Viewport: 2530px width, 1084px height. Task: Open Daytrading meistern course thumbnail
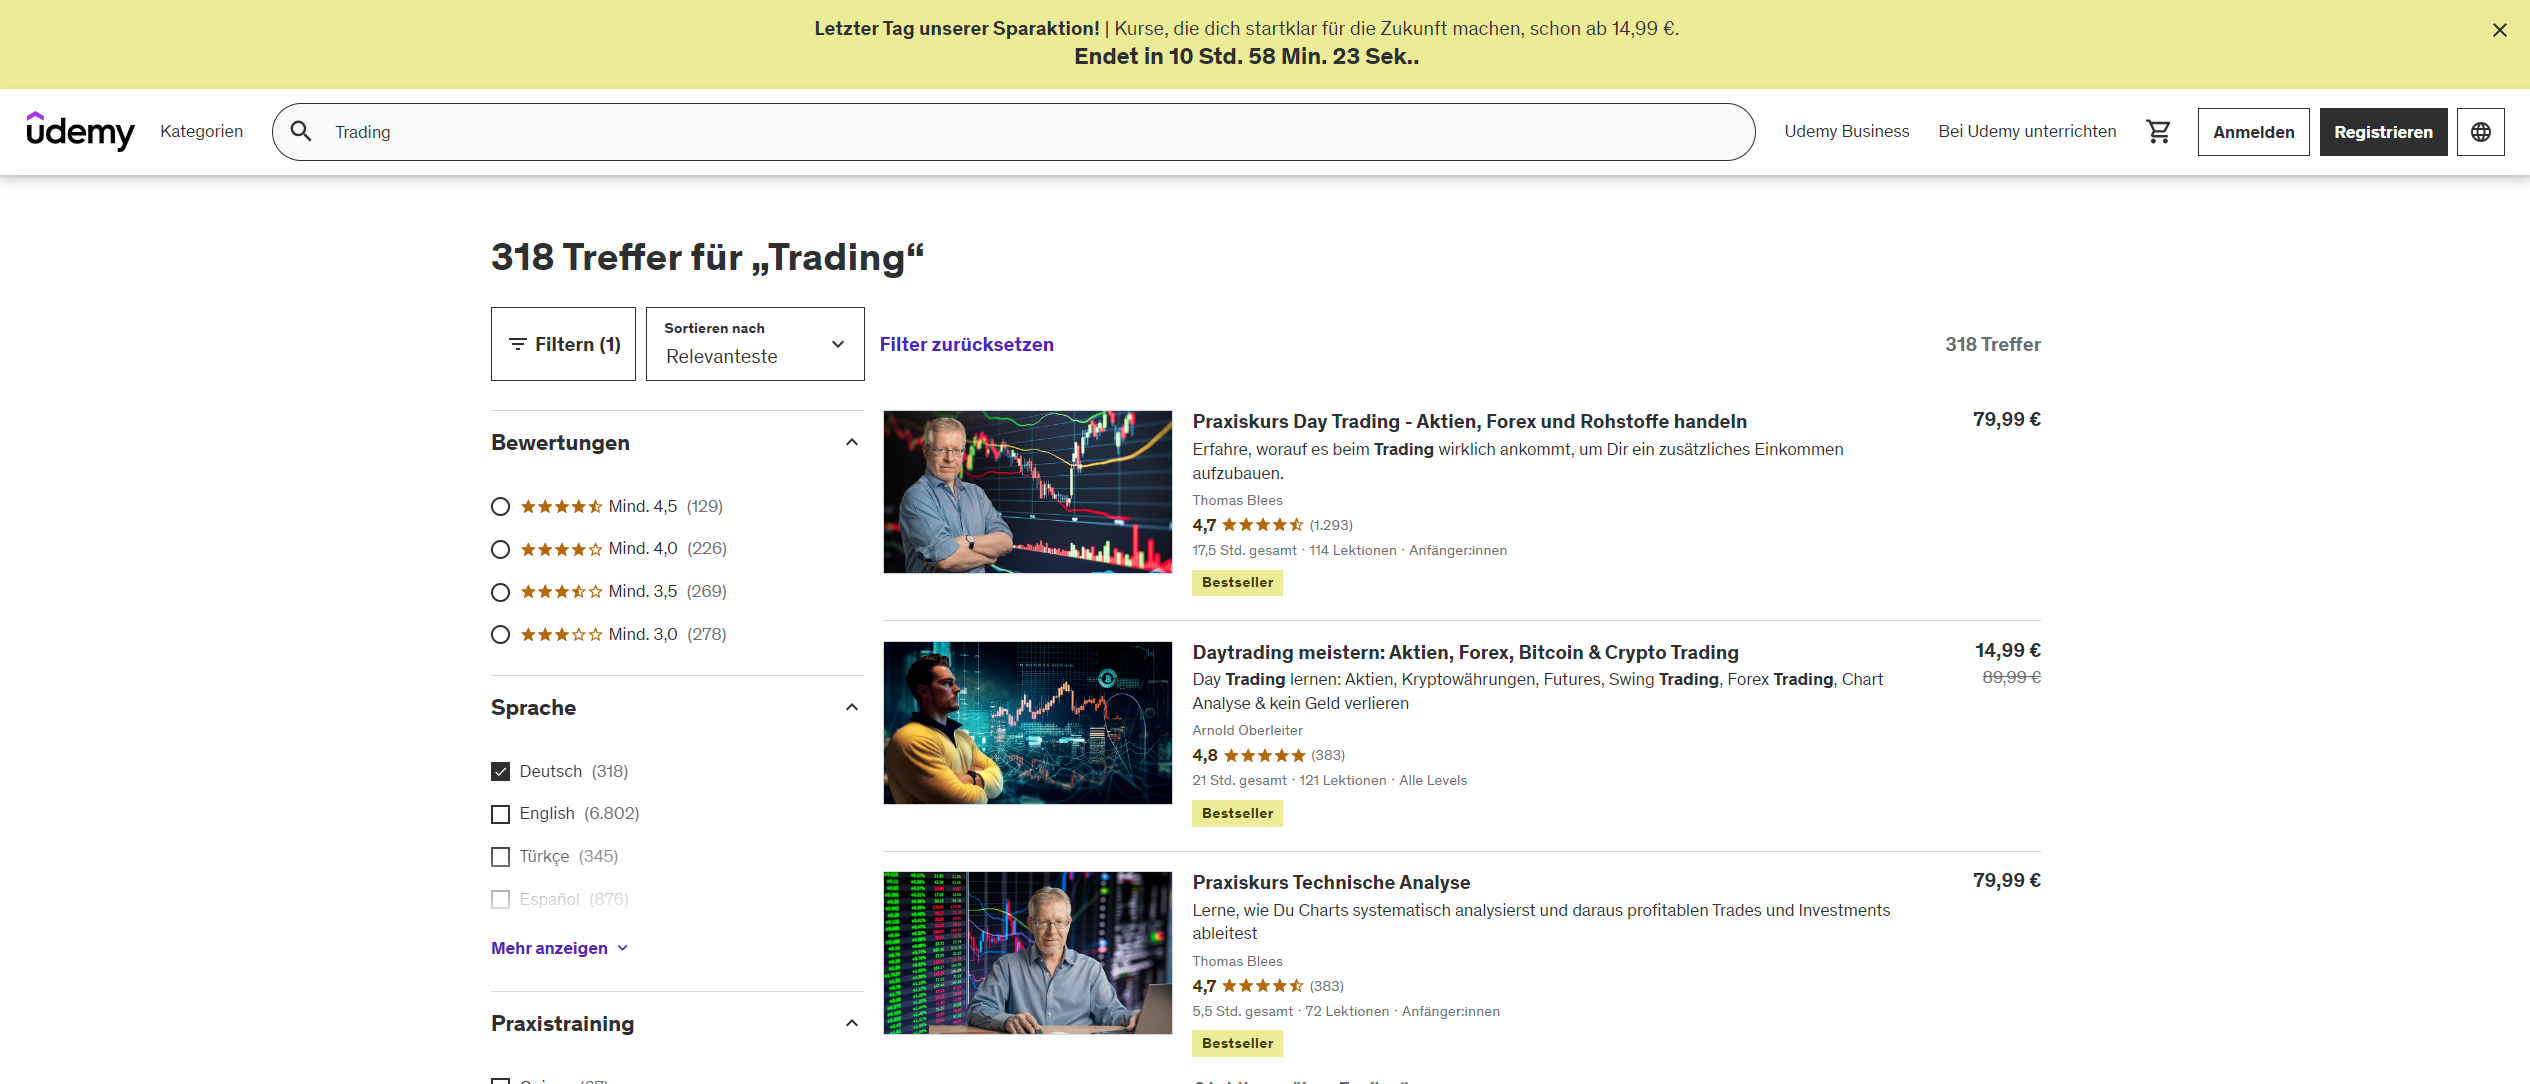click(x=1027, y=723)
